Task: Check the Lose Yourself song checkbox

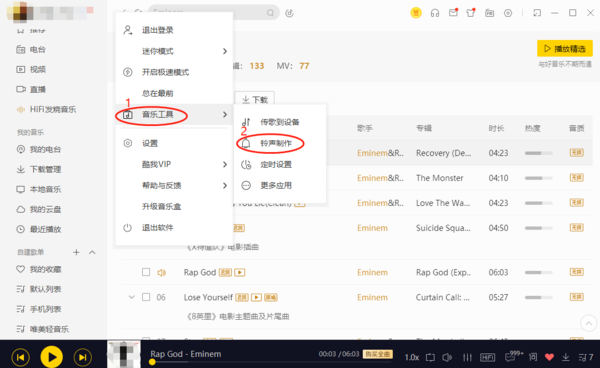Action: (146, 297)
